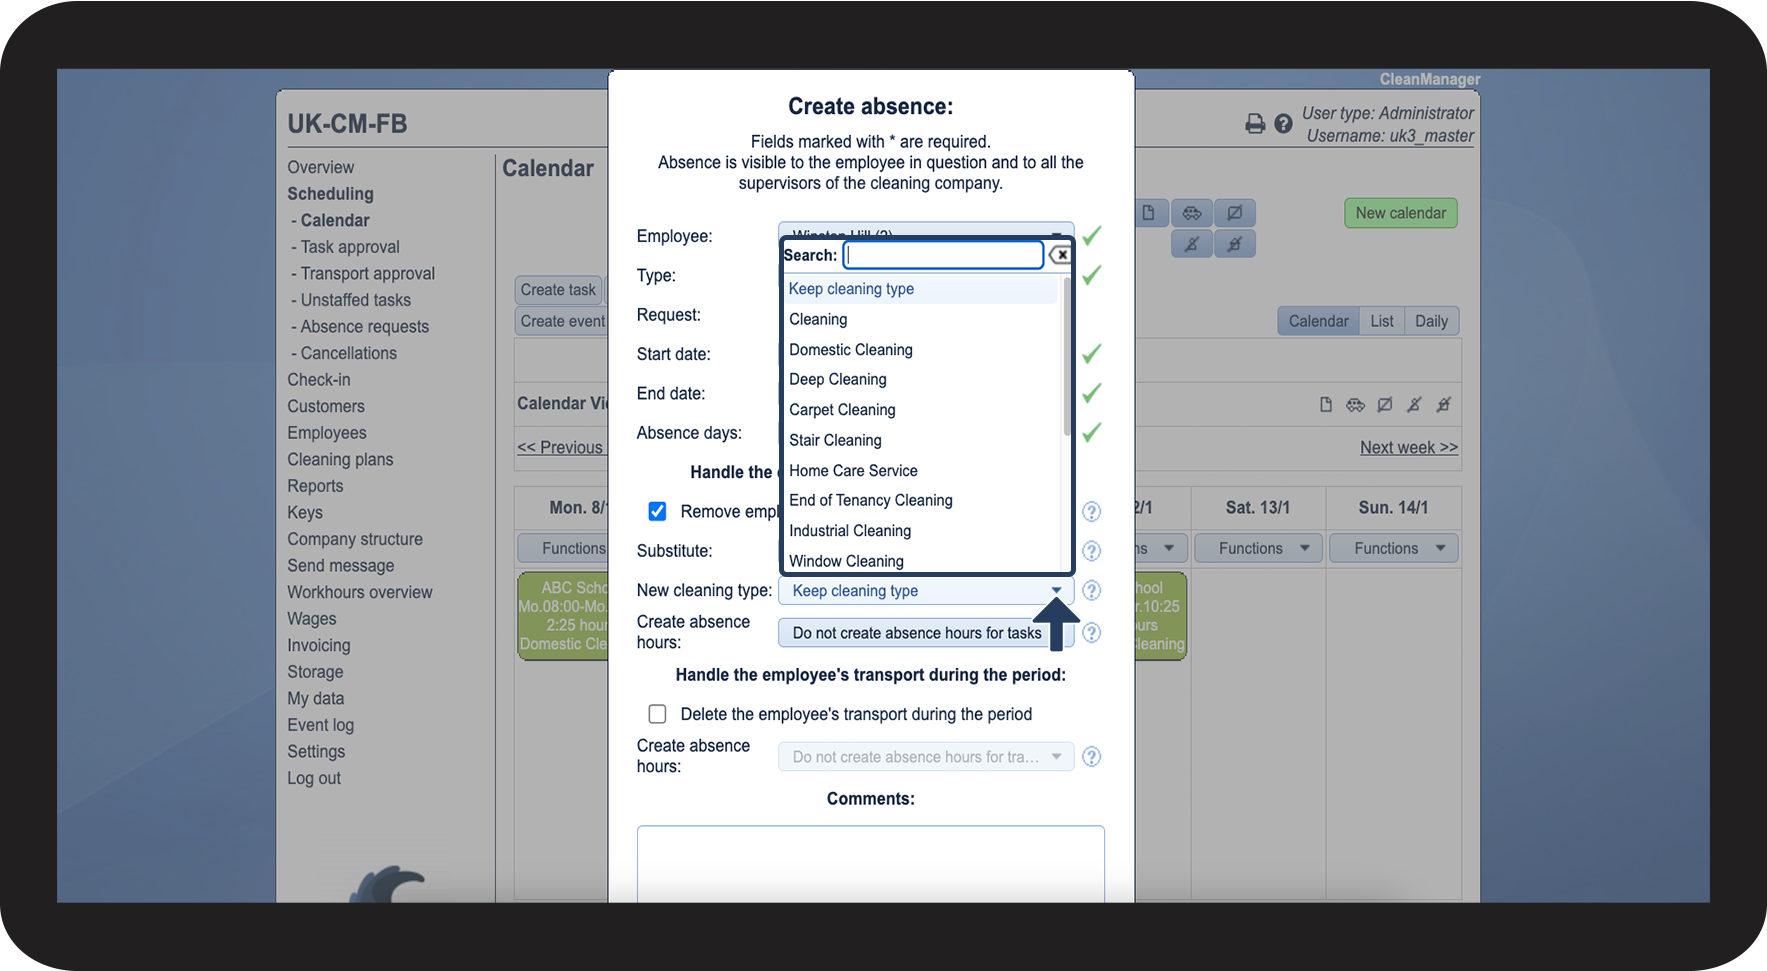Viewport: 1767px width, 971px height.
Task: Switch to the Daily view tab
Action: (1432, 321)
